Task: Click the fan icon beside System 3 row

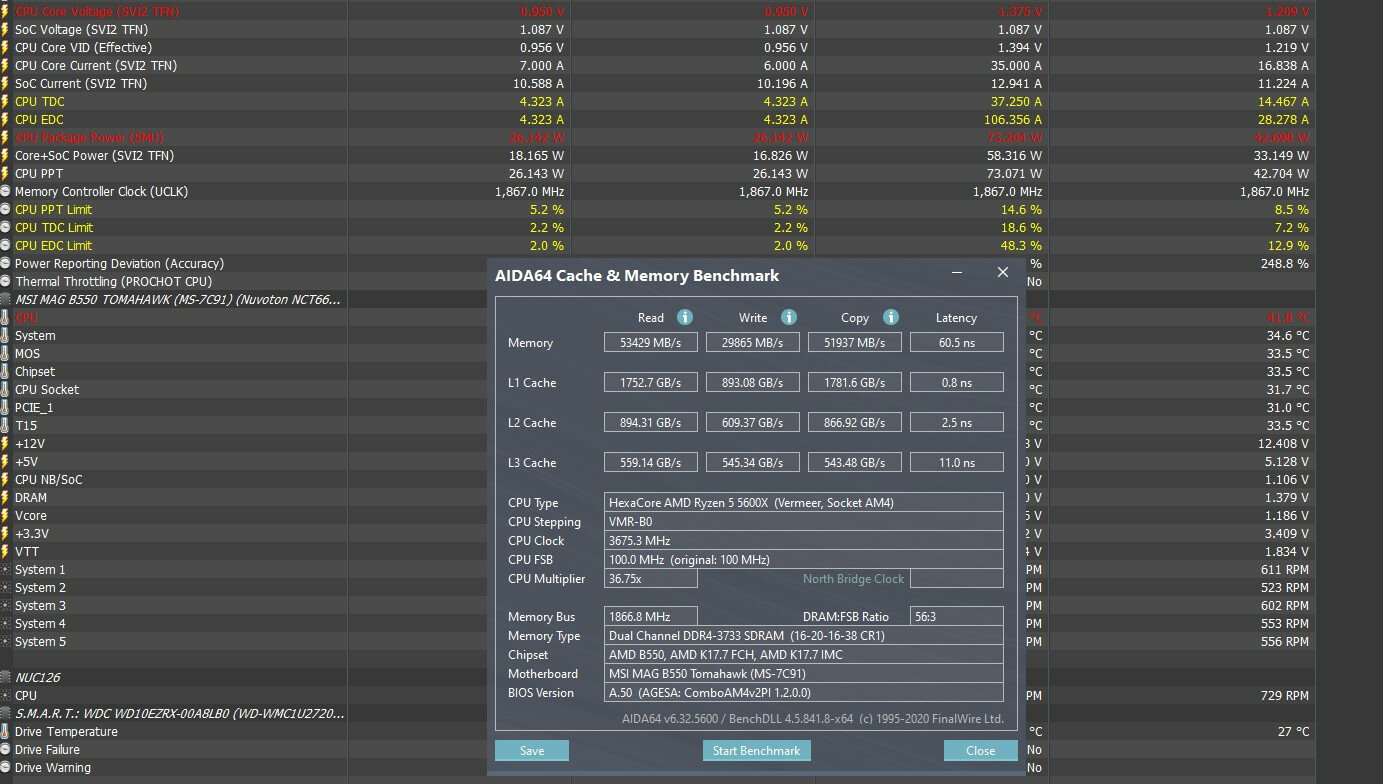Action: [x=5, y=606]
